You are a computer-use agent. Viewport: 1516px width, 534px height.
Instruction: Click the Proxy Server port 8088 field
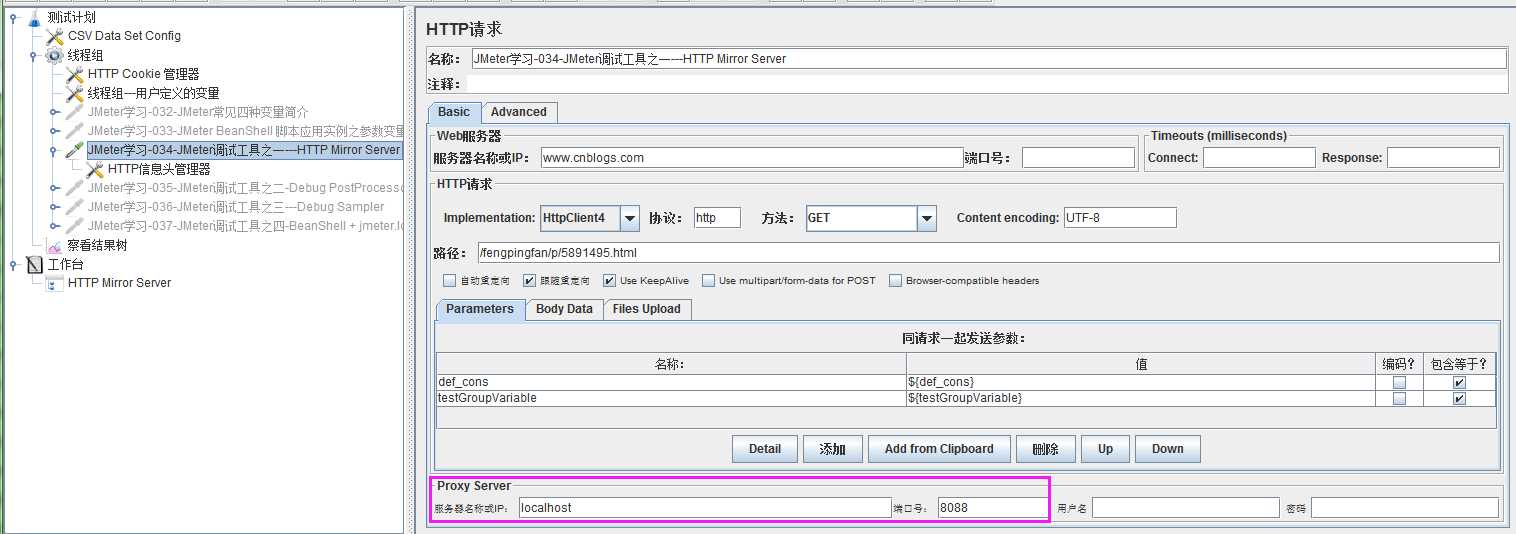992,508
